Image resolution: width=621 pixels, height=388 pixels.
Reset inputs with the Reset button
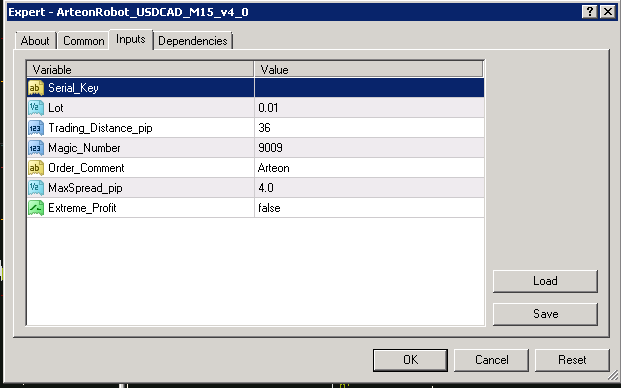coord(572,360)
